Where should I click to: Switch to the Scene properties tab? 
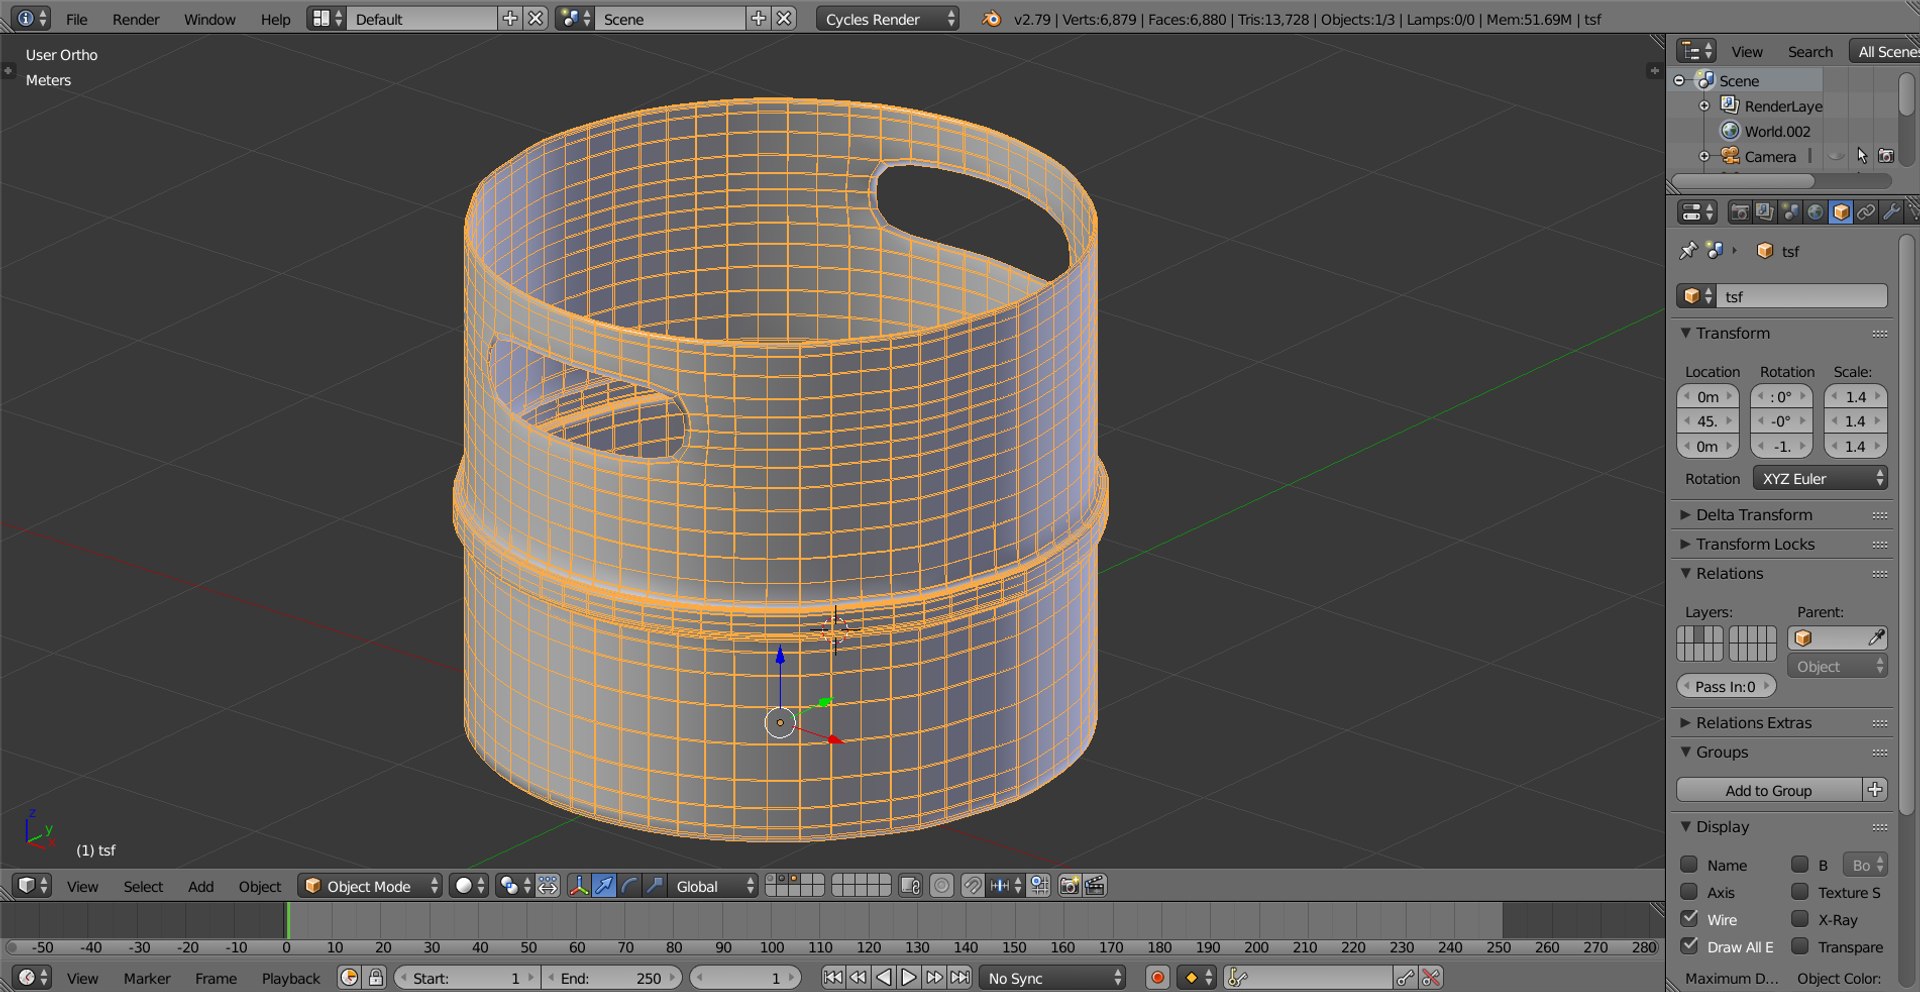[x=1790, y=212]
